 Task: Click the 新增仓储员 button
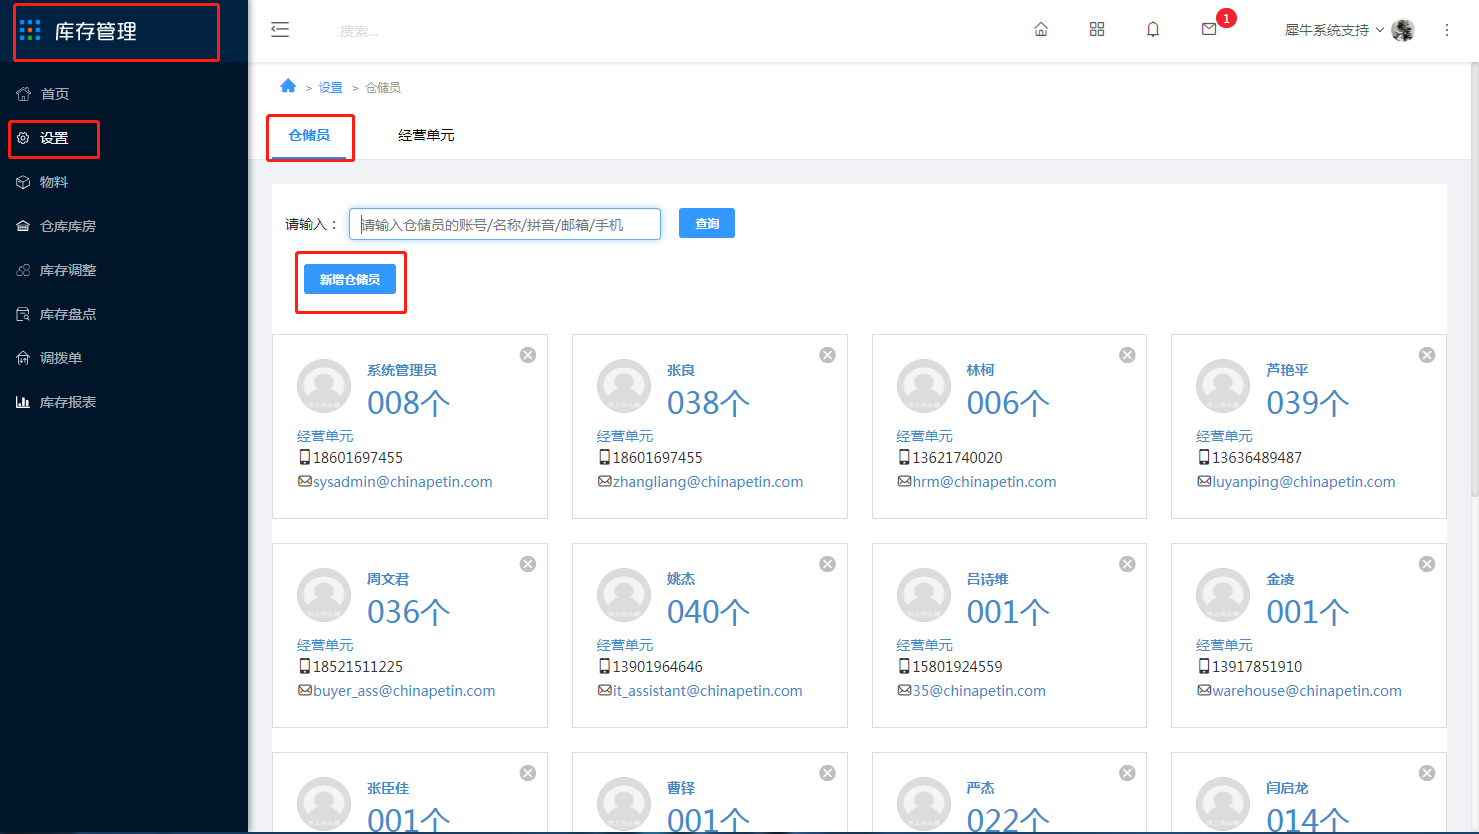[350, 279]
